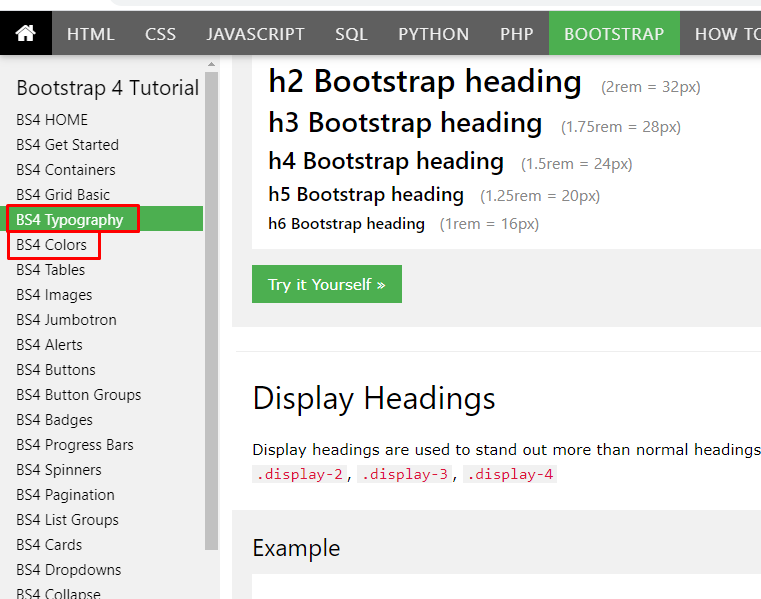Open the HTML tutorials menu
Viewport: 761px width, 599px height.
point(91,34)
